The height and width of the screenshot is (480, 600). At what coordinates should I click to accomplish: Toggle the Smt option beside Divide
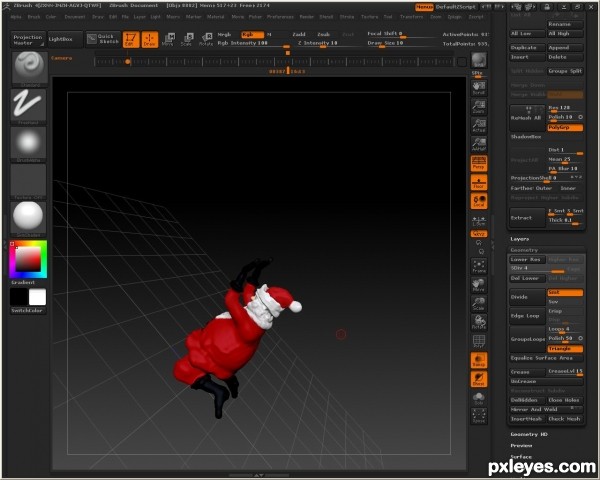tap(565, 292)
